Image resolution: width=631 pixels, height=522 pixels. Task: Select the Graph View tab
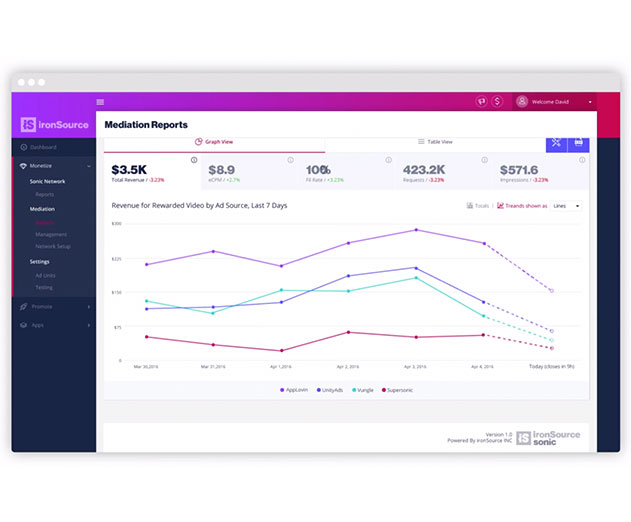click(214, 142)
